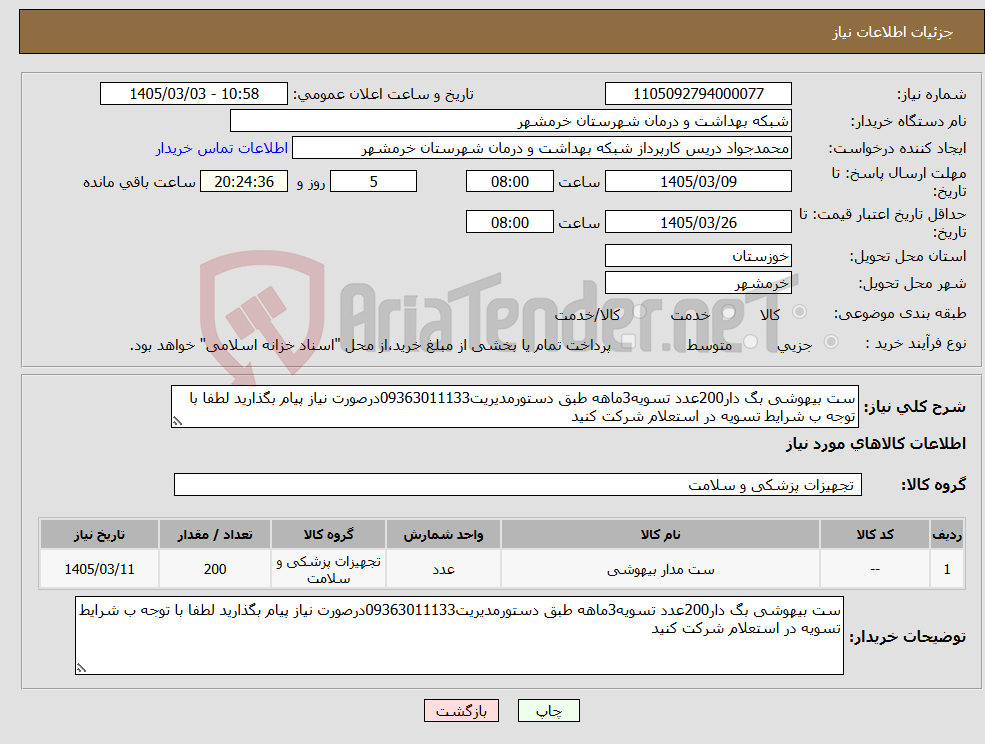Select the خدمت radio button
The image size is (985, 744).
[x=729, y=312]
